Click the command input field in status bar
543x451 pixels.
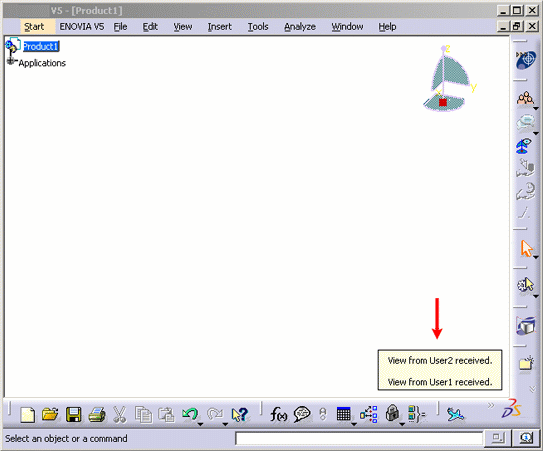pyautogui.click(x=359, y=439)
